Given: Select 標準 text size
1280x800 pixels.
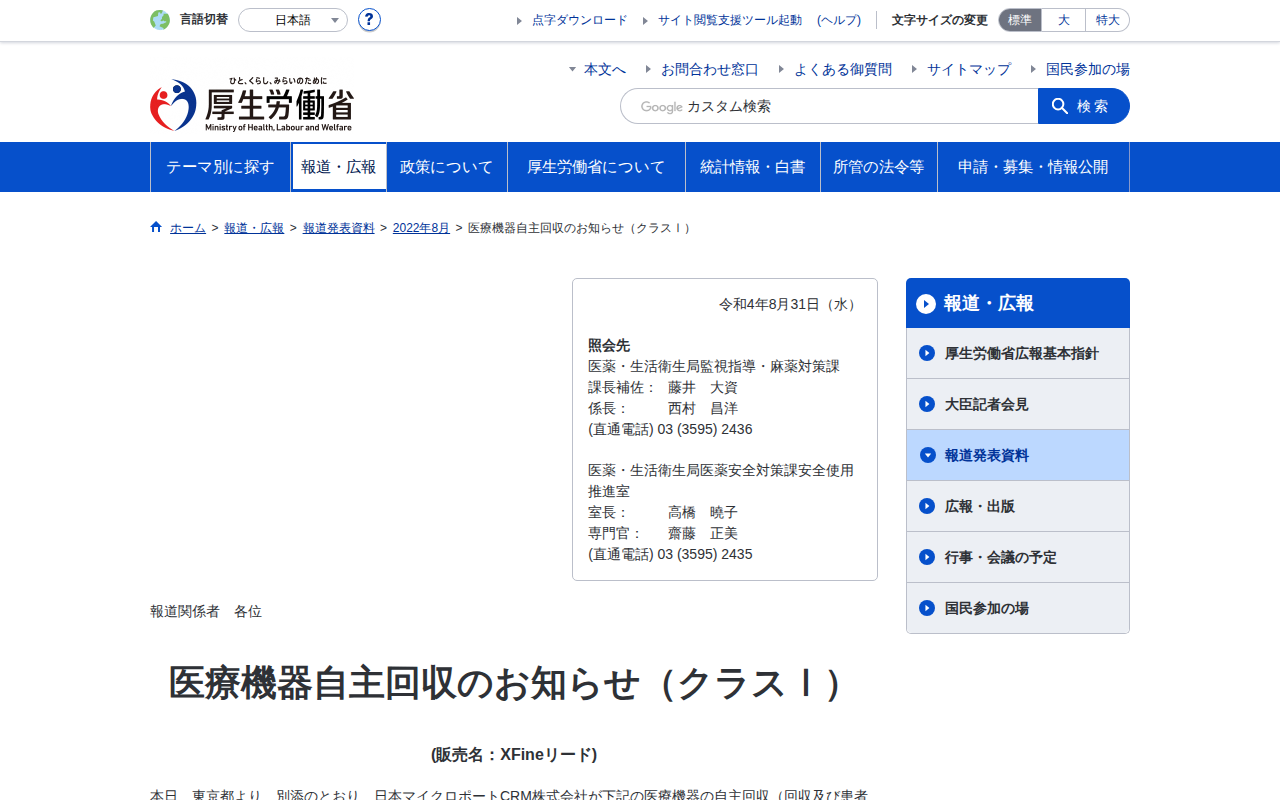Looking at the screenshot, I should click(1020, 20).
